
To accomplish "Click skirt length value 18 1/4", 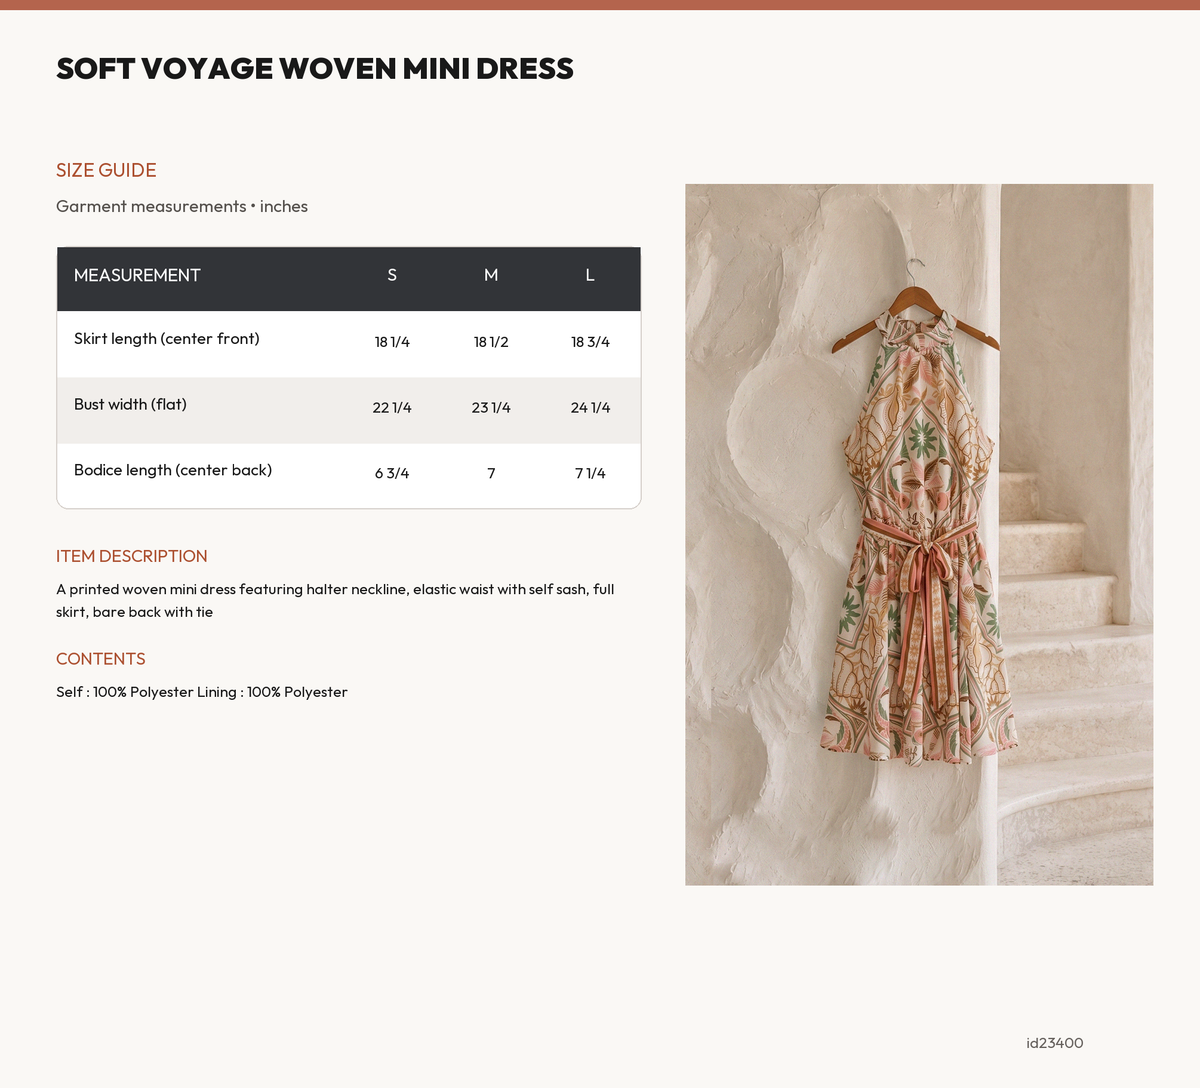I will (x=392, y=342).
